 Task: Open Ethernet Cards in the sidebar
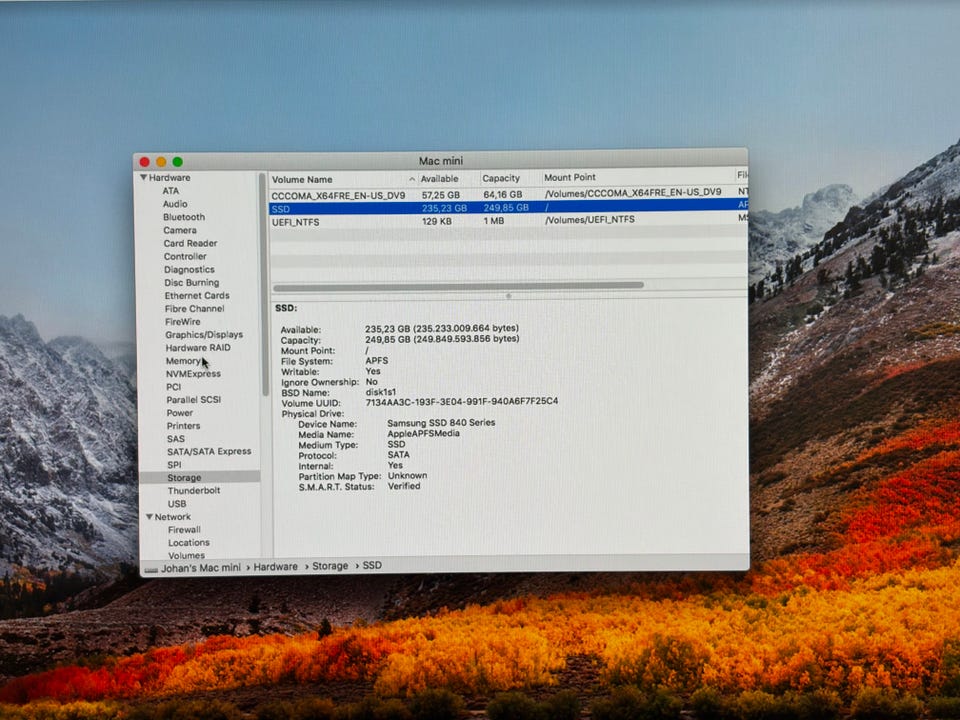[197, 296]
